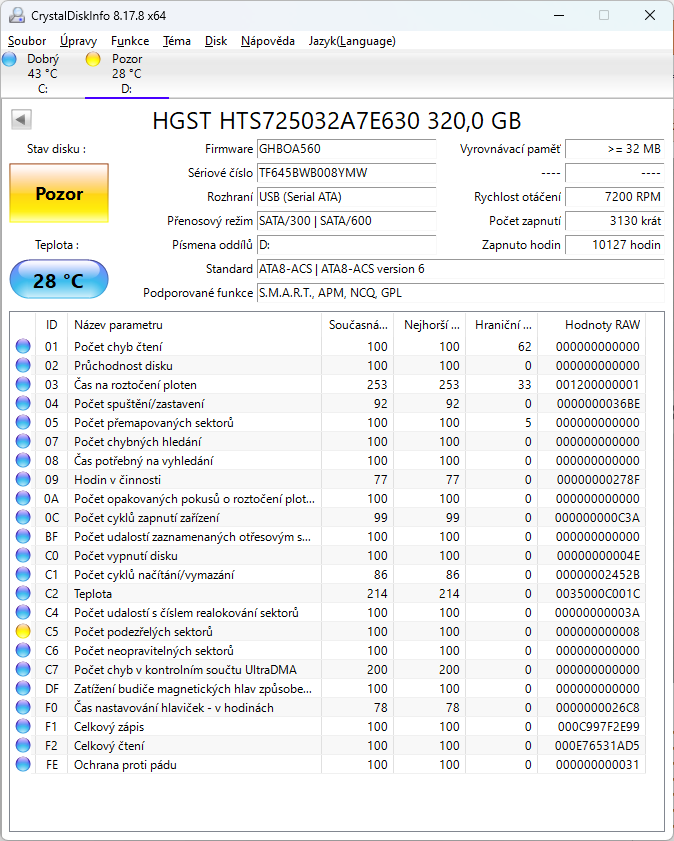Open the Funkce menu
Image resolution: width=674 pixels, height=841 pixels.
pos(130,41)
